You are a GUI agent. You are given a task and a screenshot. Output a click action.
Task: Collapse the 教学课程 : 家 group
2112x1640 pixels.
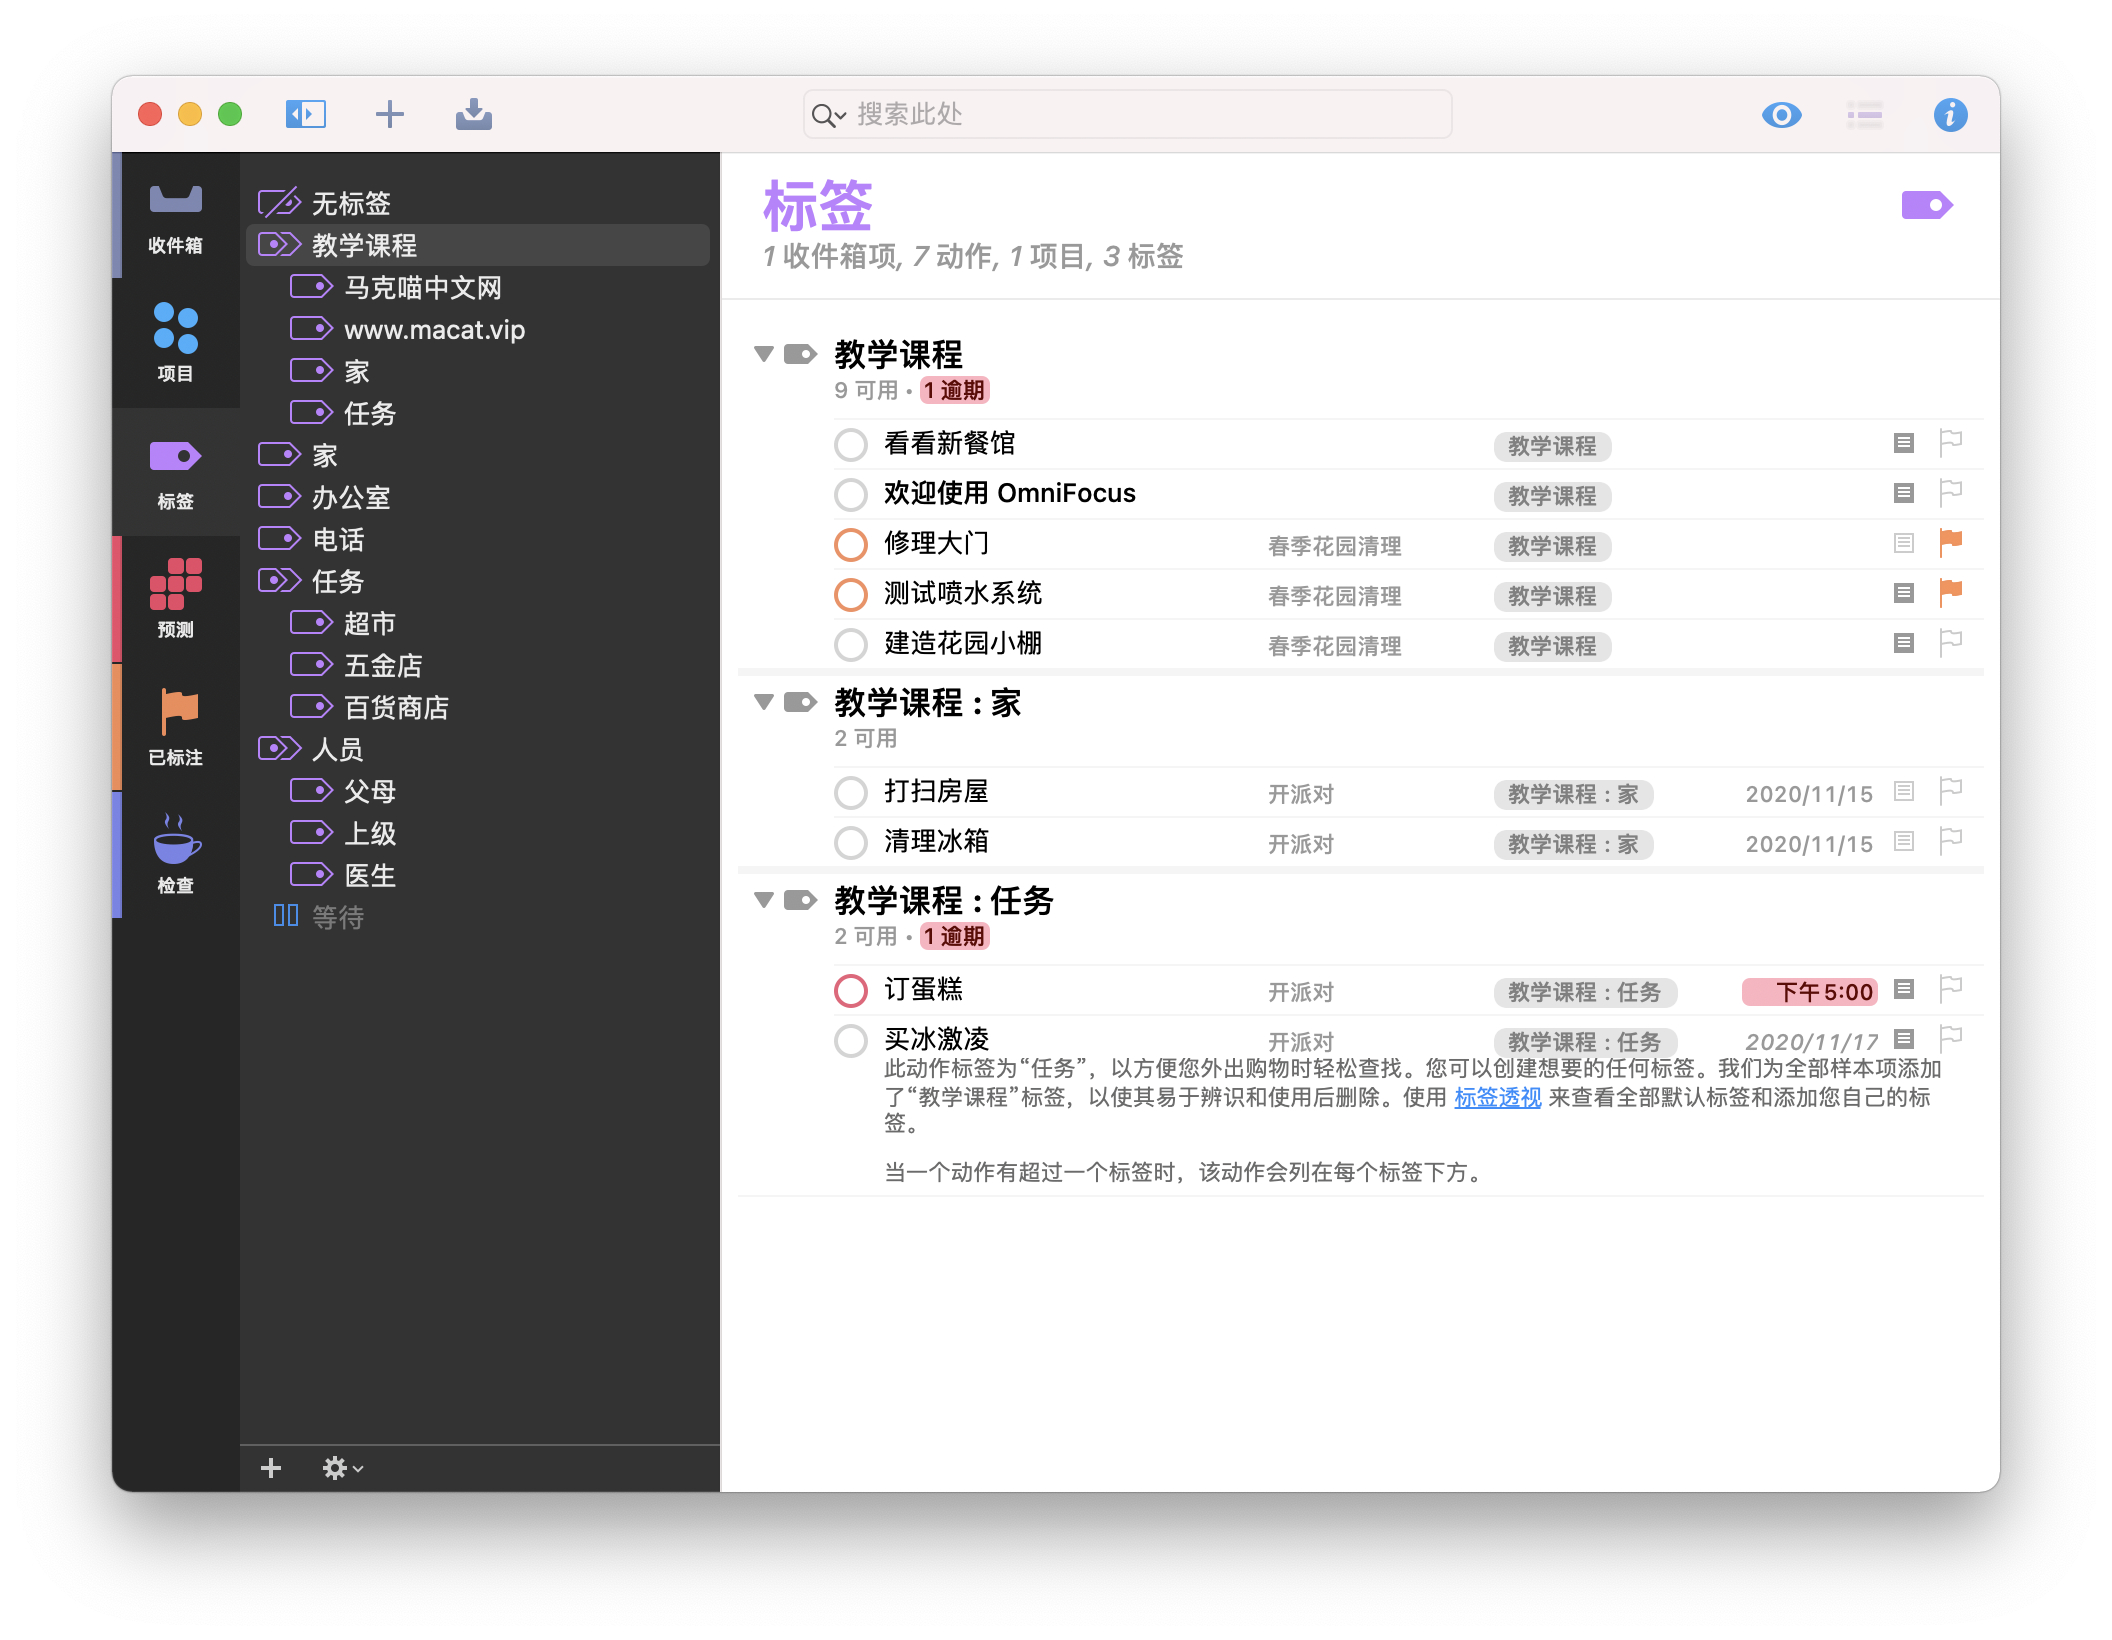[x=764, y=702]
